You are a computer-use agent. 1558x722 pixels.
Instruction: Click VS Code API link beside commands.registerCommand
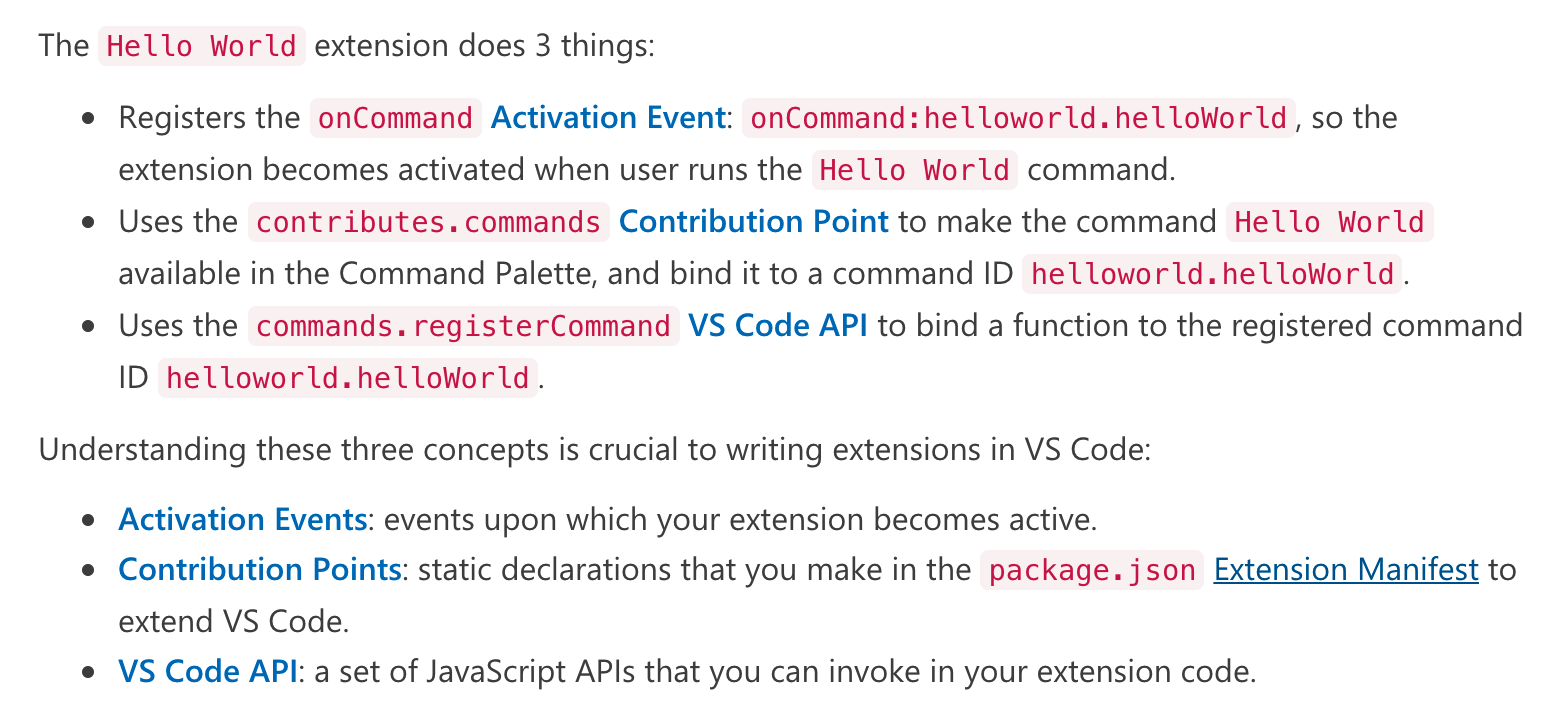tap(777, 325)
